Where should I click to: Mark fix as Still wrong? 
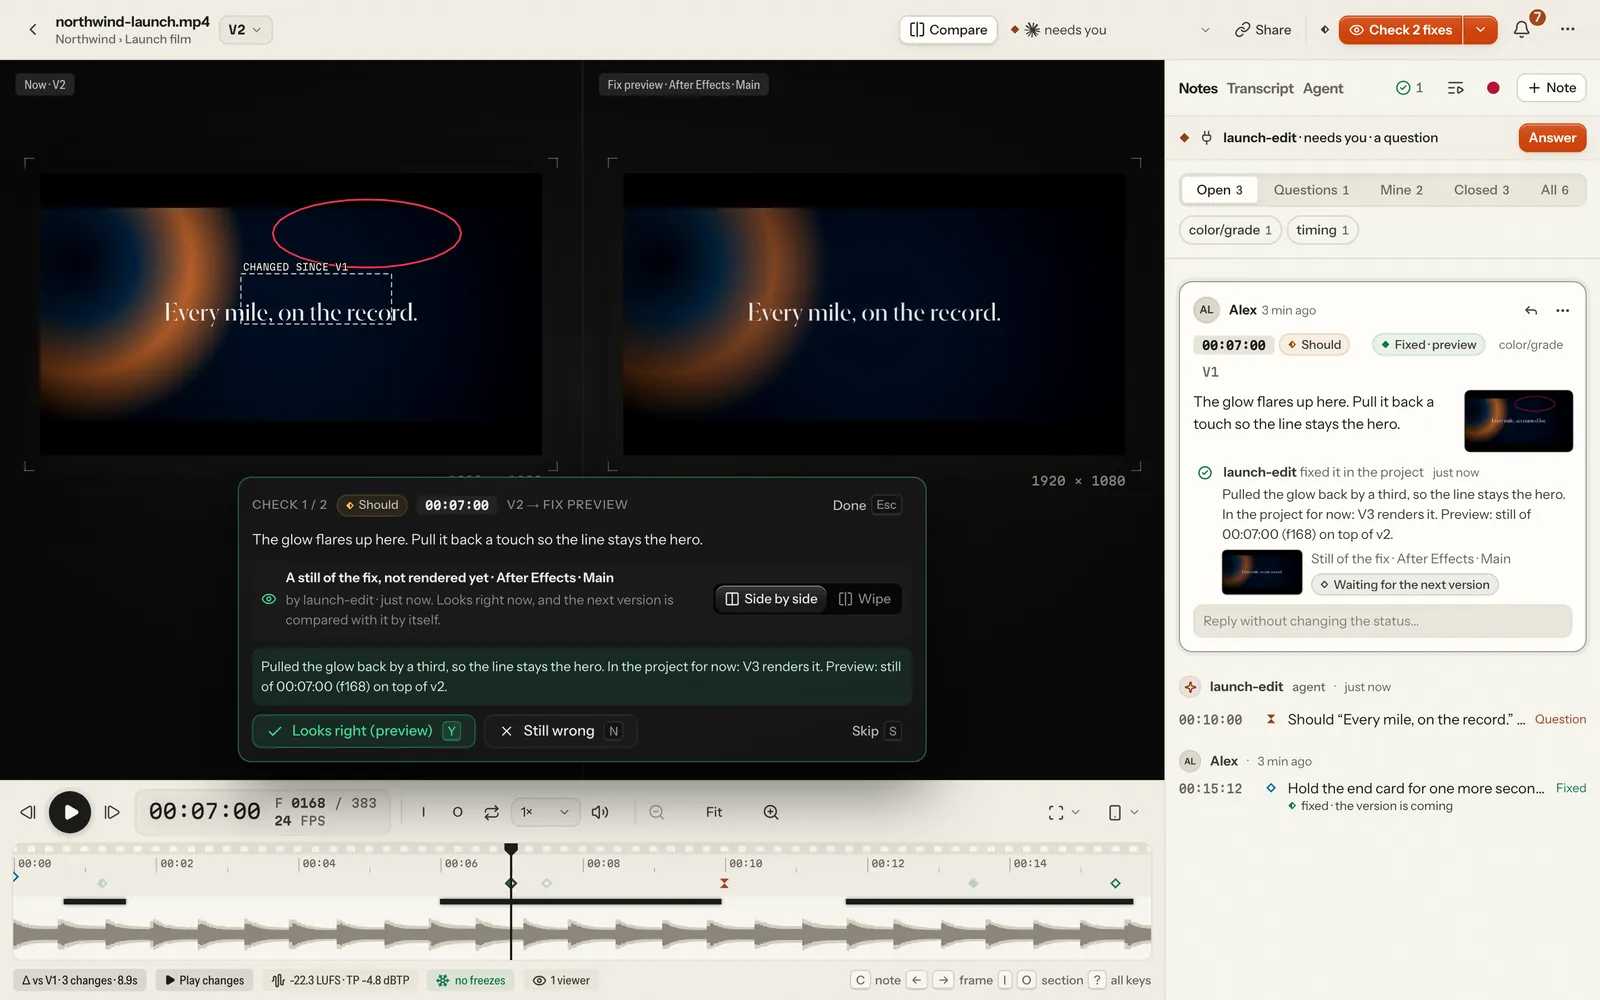coord(561,731)
